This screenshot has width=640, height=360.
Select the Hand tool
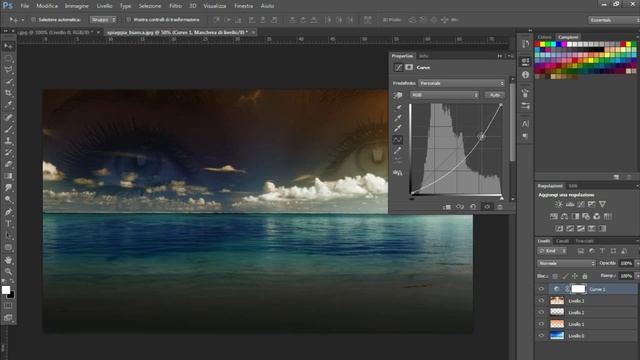(8, 260)
